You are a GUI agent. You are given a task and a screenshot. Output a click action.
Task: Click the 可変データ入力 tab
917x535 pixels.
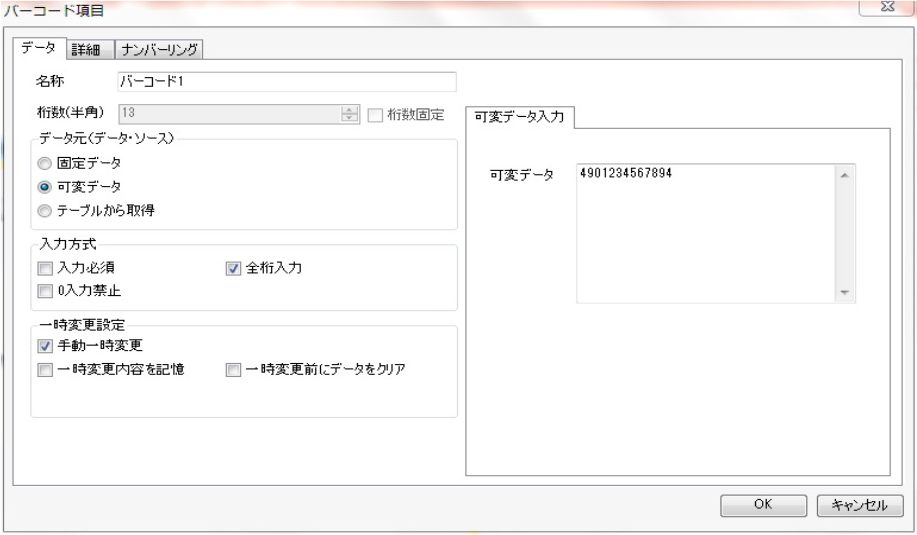point(519,117)
